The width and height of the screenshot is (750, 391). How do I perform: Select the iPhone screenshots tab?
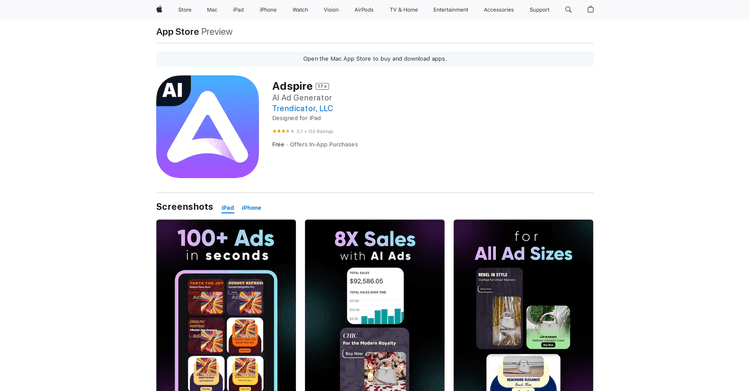(251, 208)
